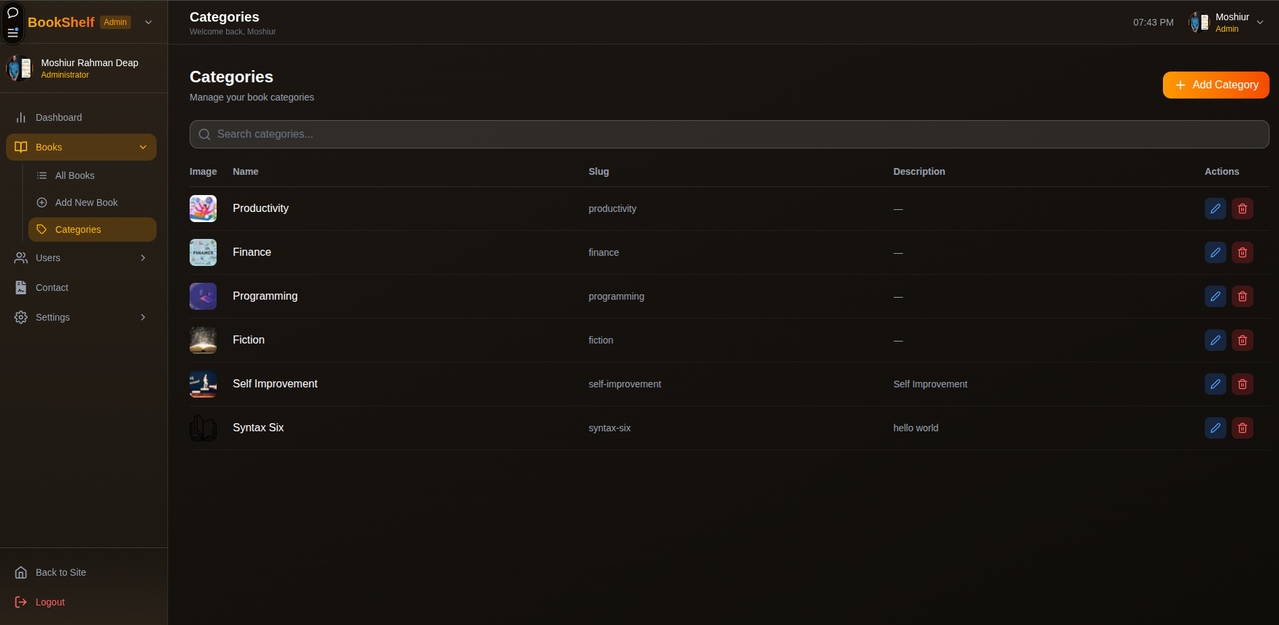Viewport: 1279px width, 625px height.
Task: Click the tag icon beside Categories
Action: point(42,229)
